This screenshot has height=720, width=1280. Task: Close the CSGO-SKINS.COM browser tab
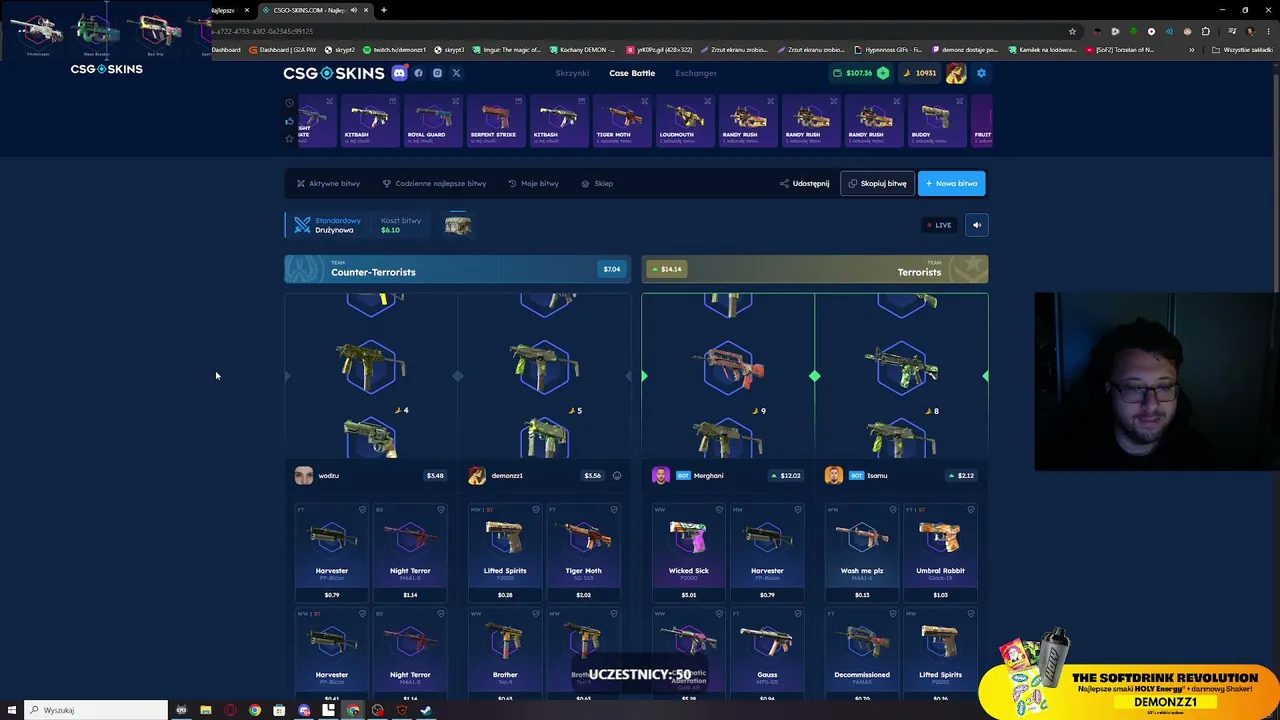366,10
